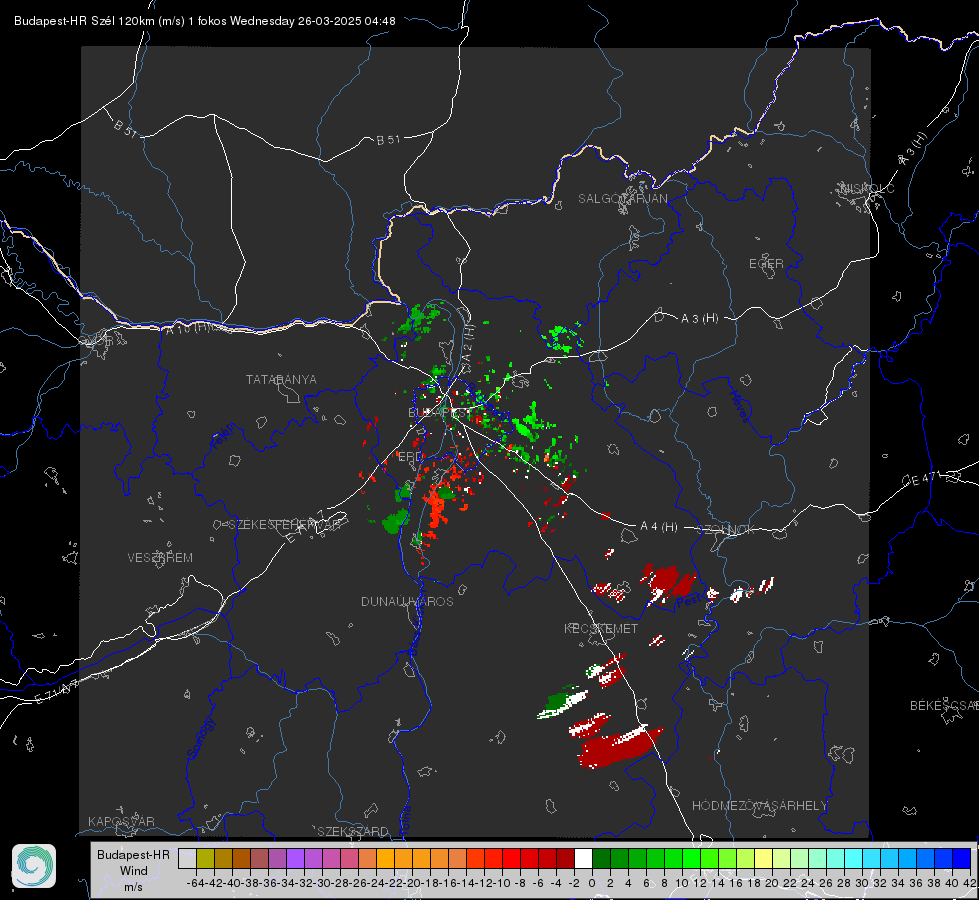
Task: Select the white swatch between -2 and 0
Action: (x=583, y=858)
